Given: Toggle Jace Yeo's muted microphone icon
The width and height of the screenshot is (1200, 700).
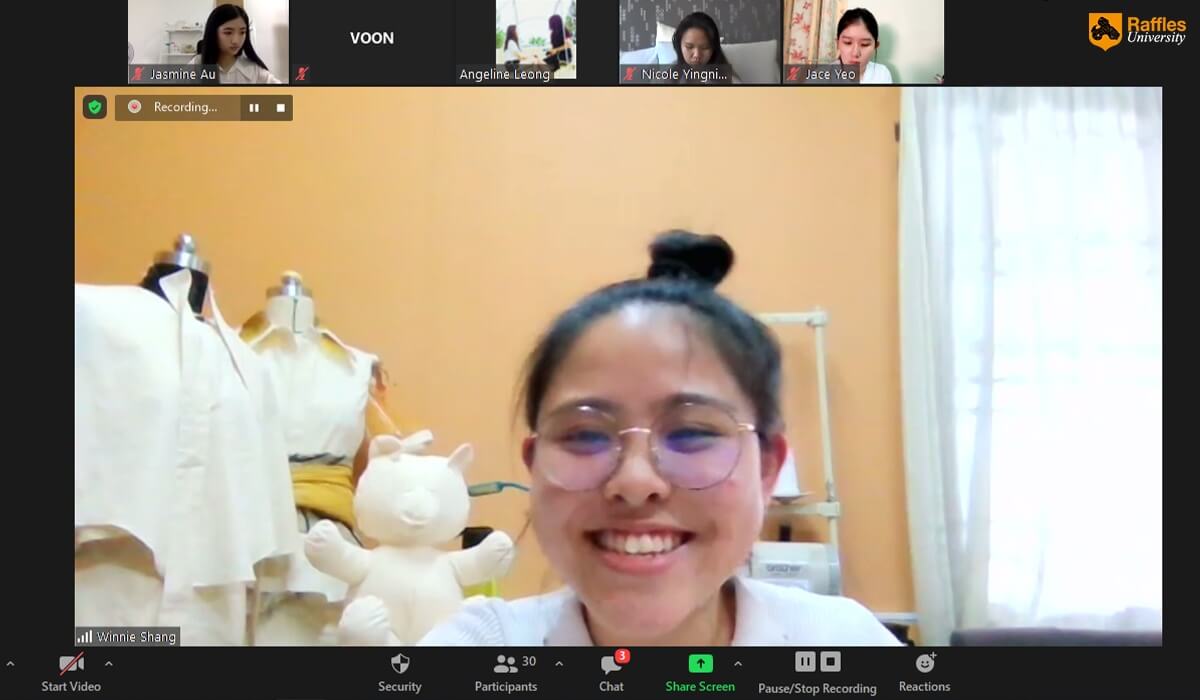Looking at the screenshot, I should tap(795, 73).
